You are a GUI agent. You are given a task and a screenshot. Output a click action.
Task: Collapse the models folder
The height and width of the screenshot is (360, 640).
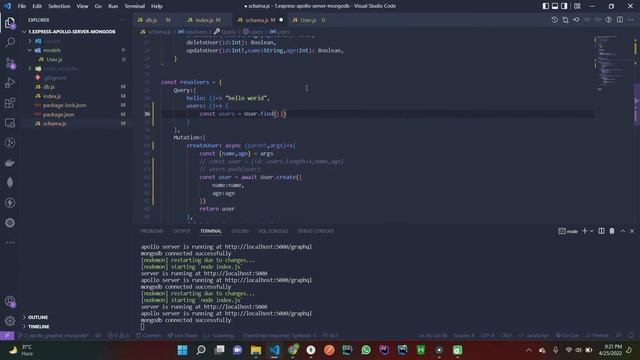point(76,50)
